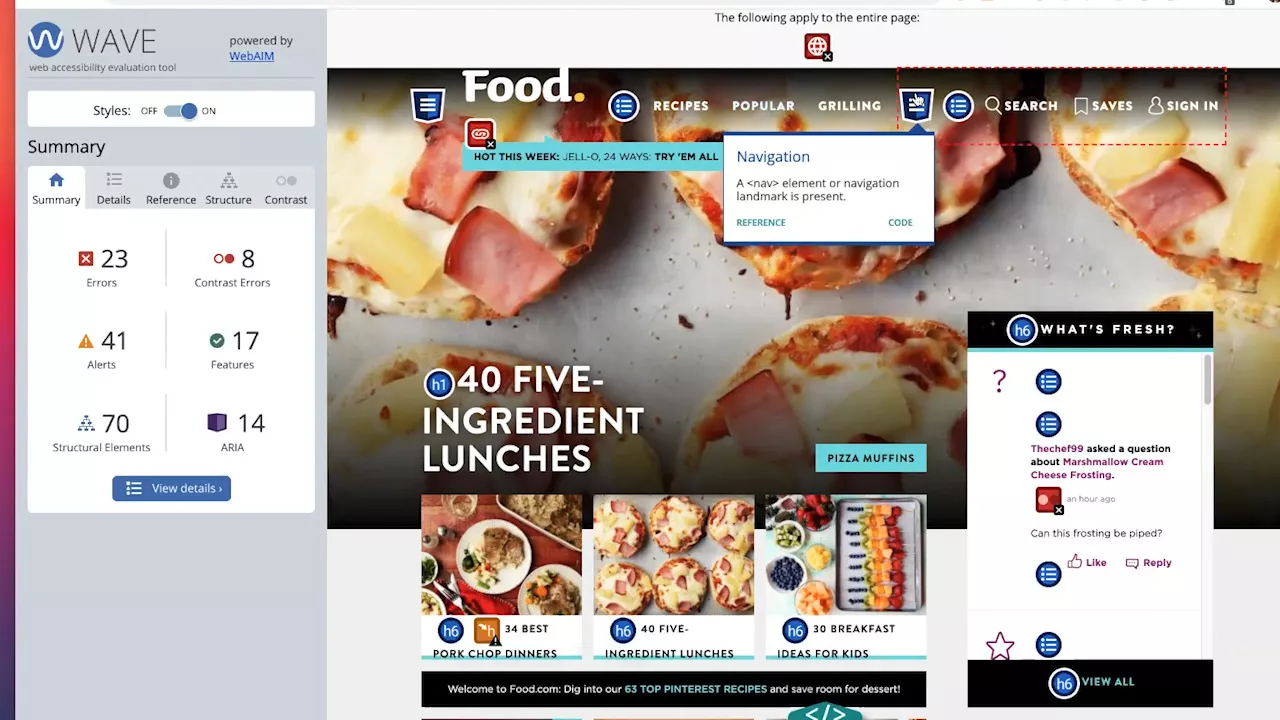Click CODE link in Navigation tooltip

click(x=900, y=223)
